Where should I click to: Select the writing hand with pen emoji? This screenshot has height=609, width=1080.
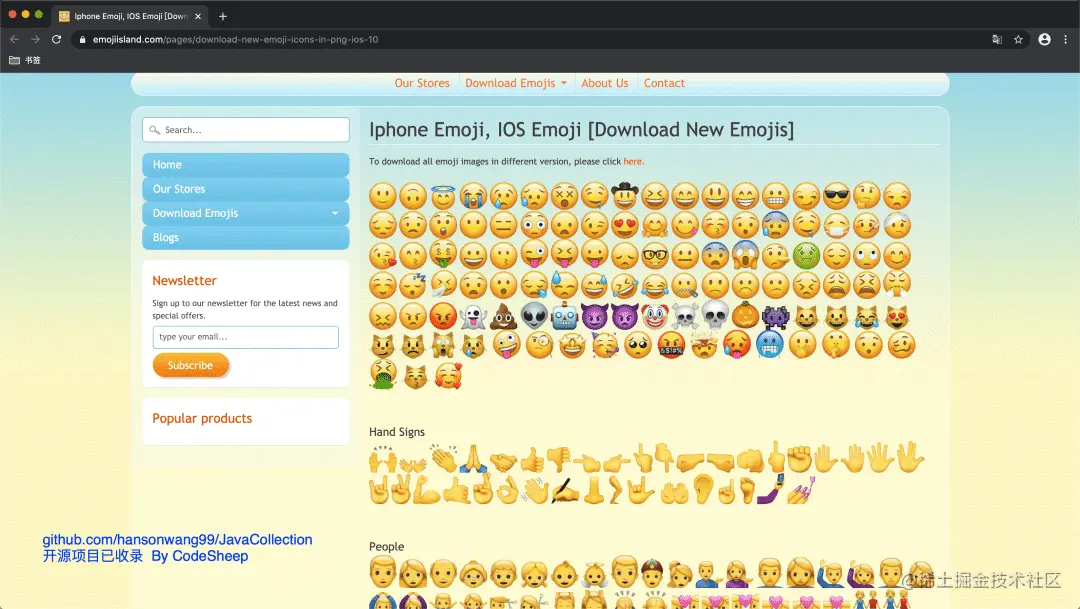click(x=565, y=491)
